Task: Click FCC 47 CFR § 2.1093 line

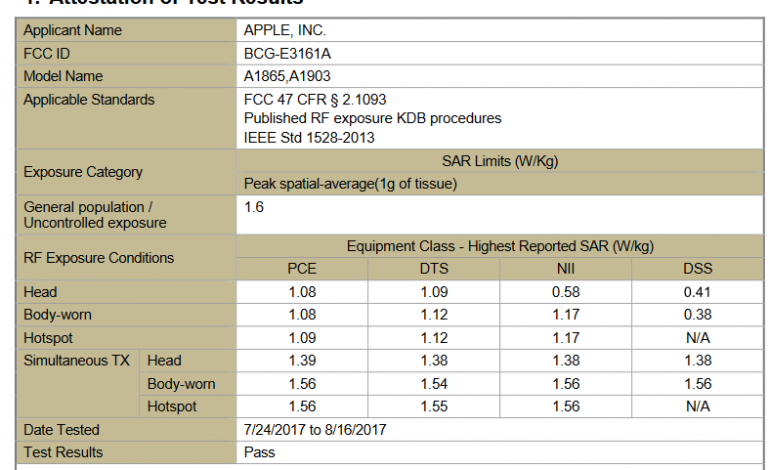Action: 315,100
